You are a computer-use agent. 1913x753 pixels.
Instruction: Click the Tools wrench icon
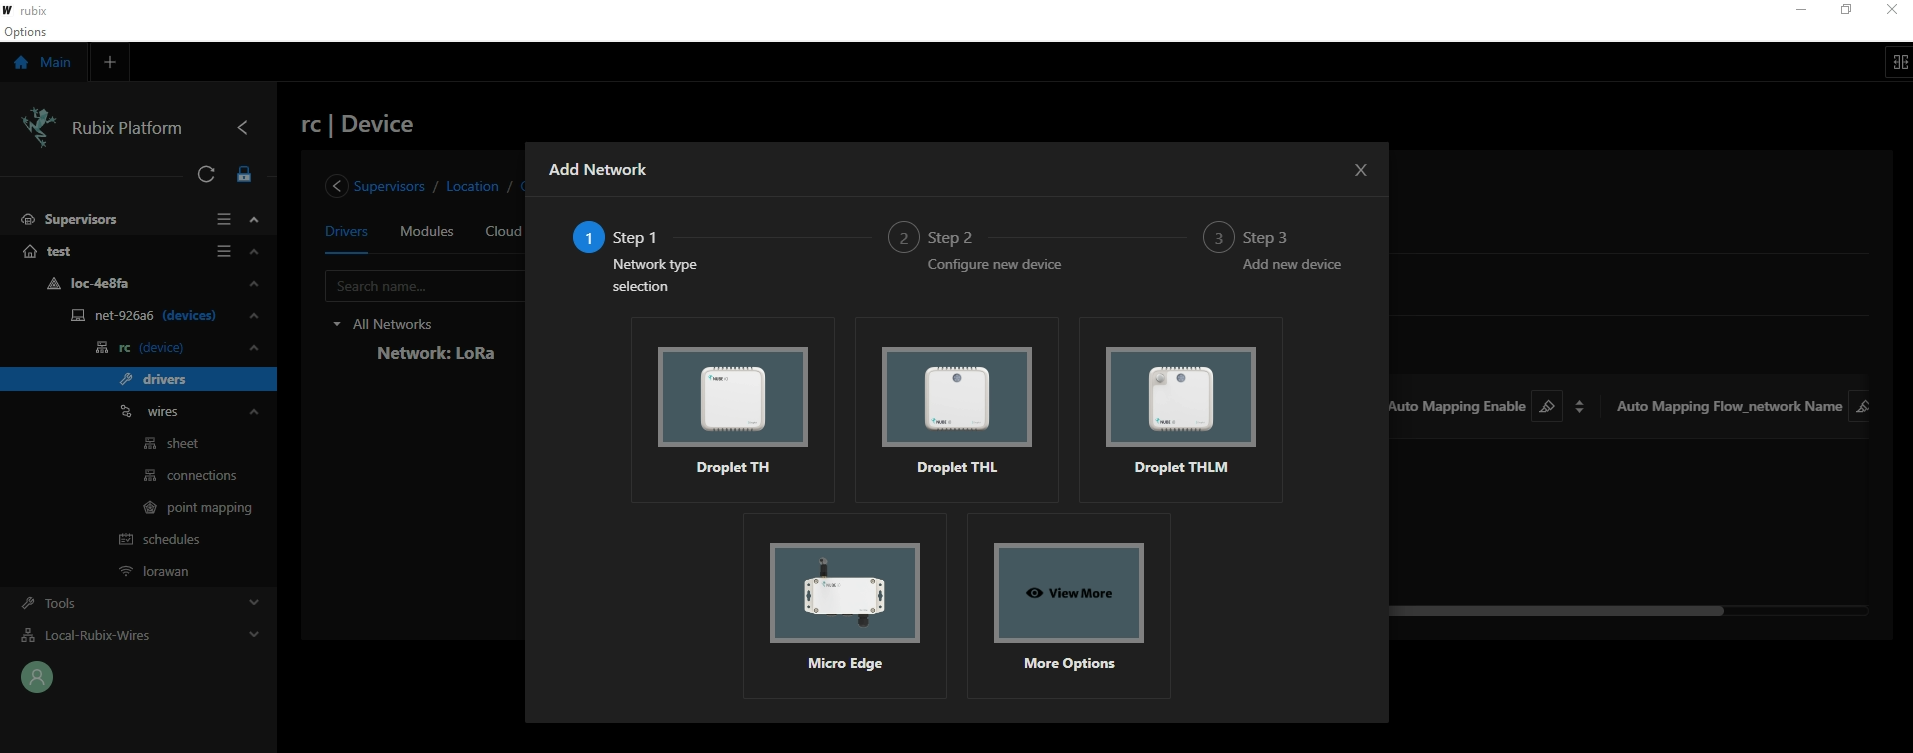(x=28, y=603)
